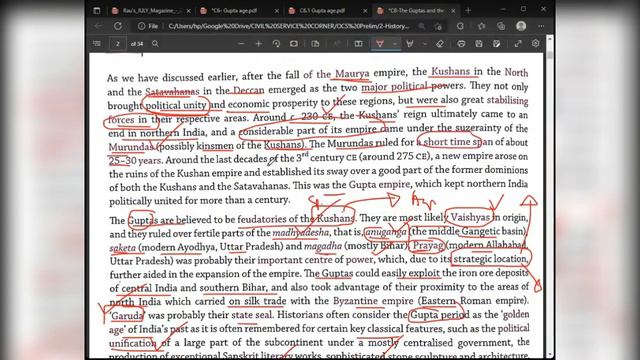Reload the current PDF page

point(118,26)
